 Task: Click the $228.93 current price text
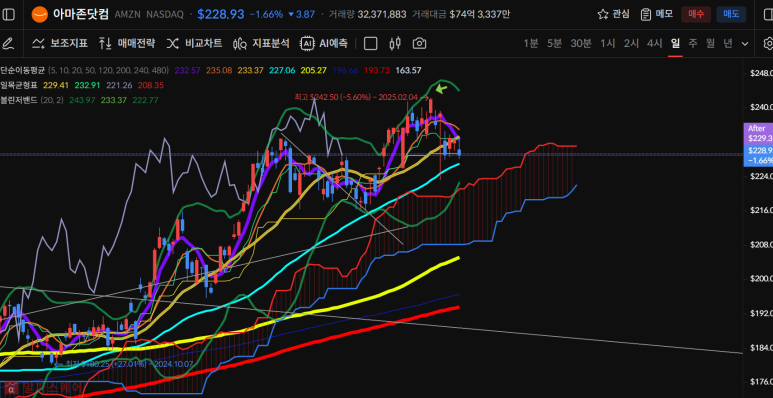(x=220, y=14)
